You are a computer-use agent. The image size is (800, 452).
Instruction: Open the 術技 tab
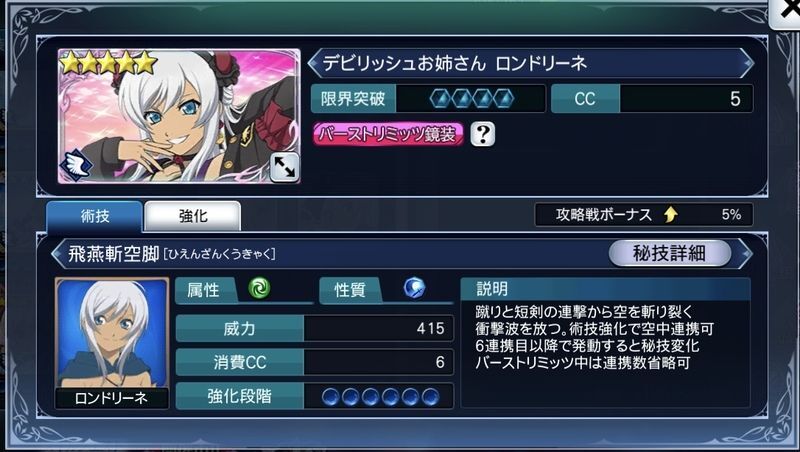(94, 216)
